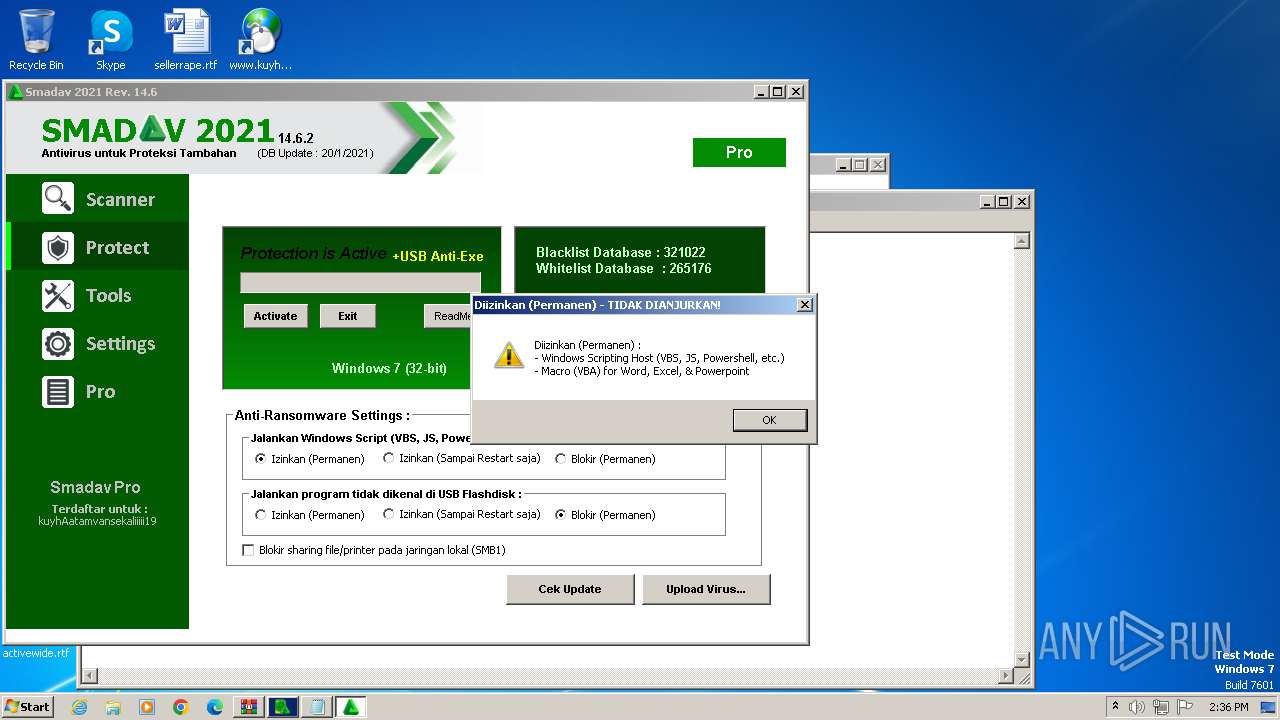
Task: Select Izinkan (Sampai Restart saja) for Windows Script
Action: click(x=389, y=459)
